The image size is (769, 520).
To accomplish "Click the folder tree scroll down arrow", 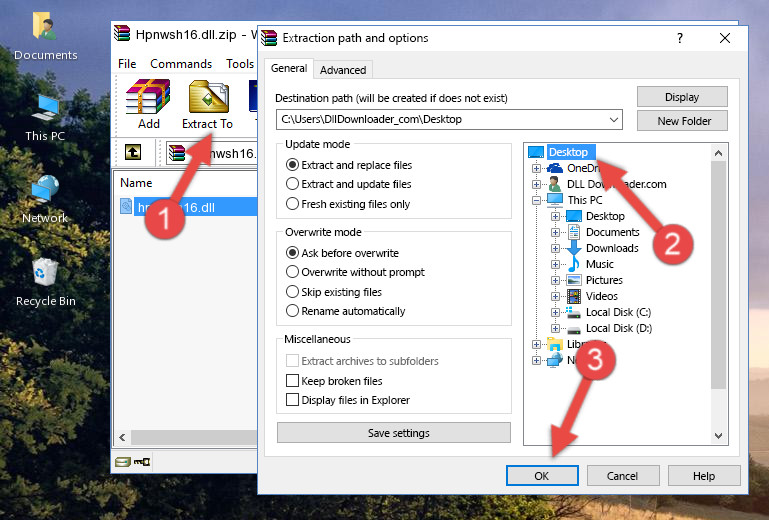I will click(x=718, y=436).
